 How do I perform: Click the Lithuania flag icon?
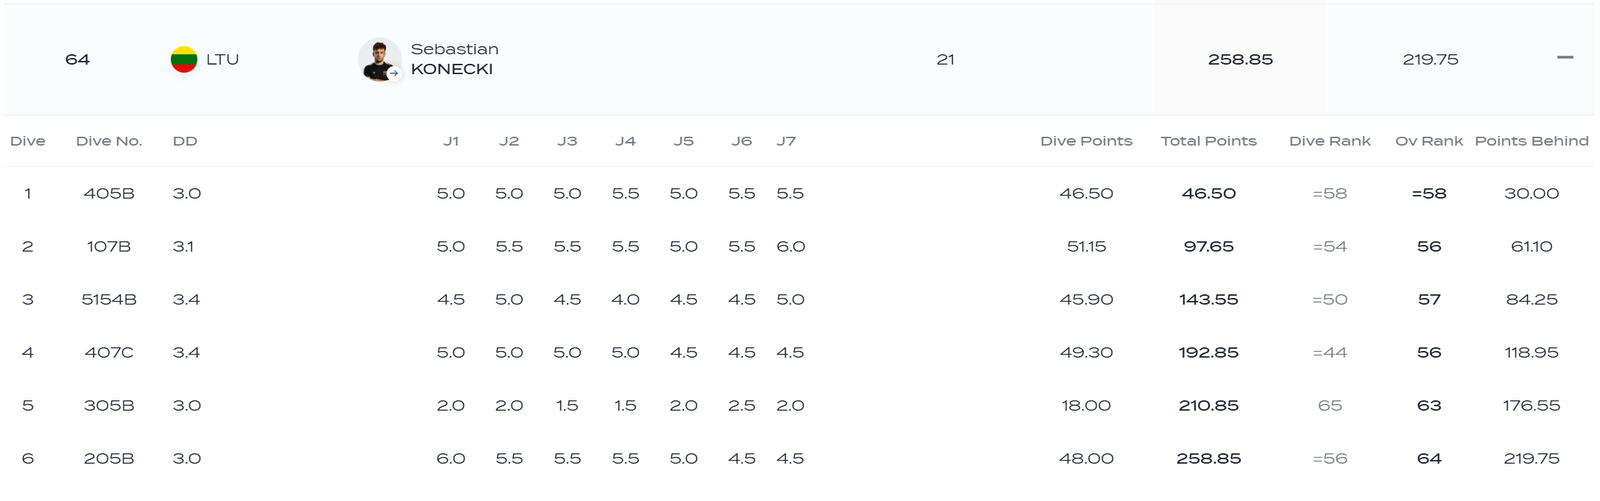pyautogui.click(x=184, y=60)
